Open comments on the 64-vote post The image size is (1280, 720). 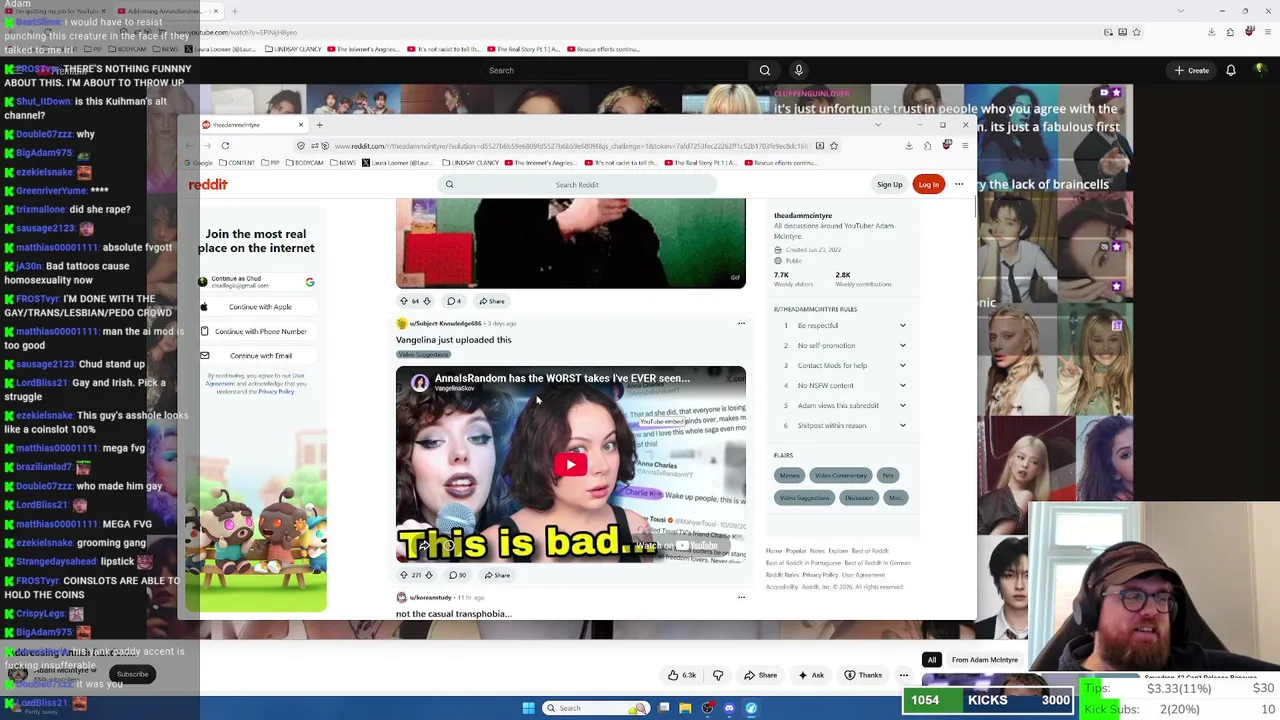click(454, 301)
